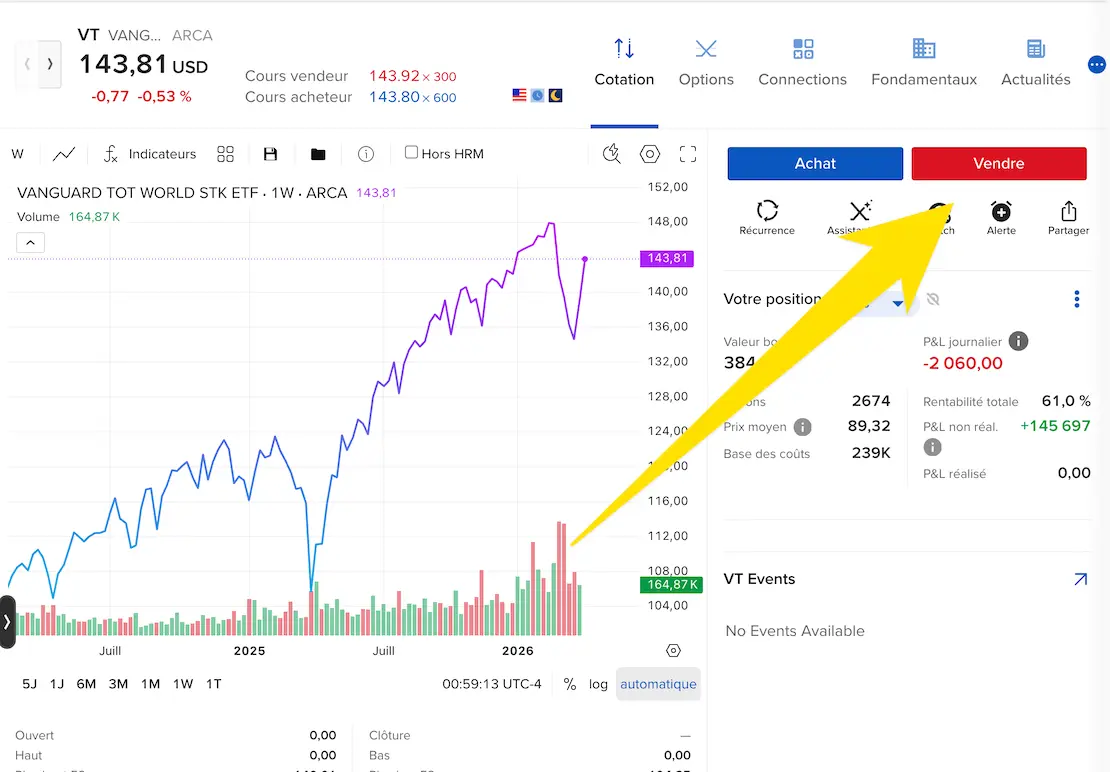Toggle percent scale on chart
Image resolution: width=1110 pixels, height=772 pixels.
tap(570, 684)
